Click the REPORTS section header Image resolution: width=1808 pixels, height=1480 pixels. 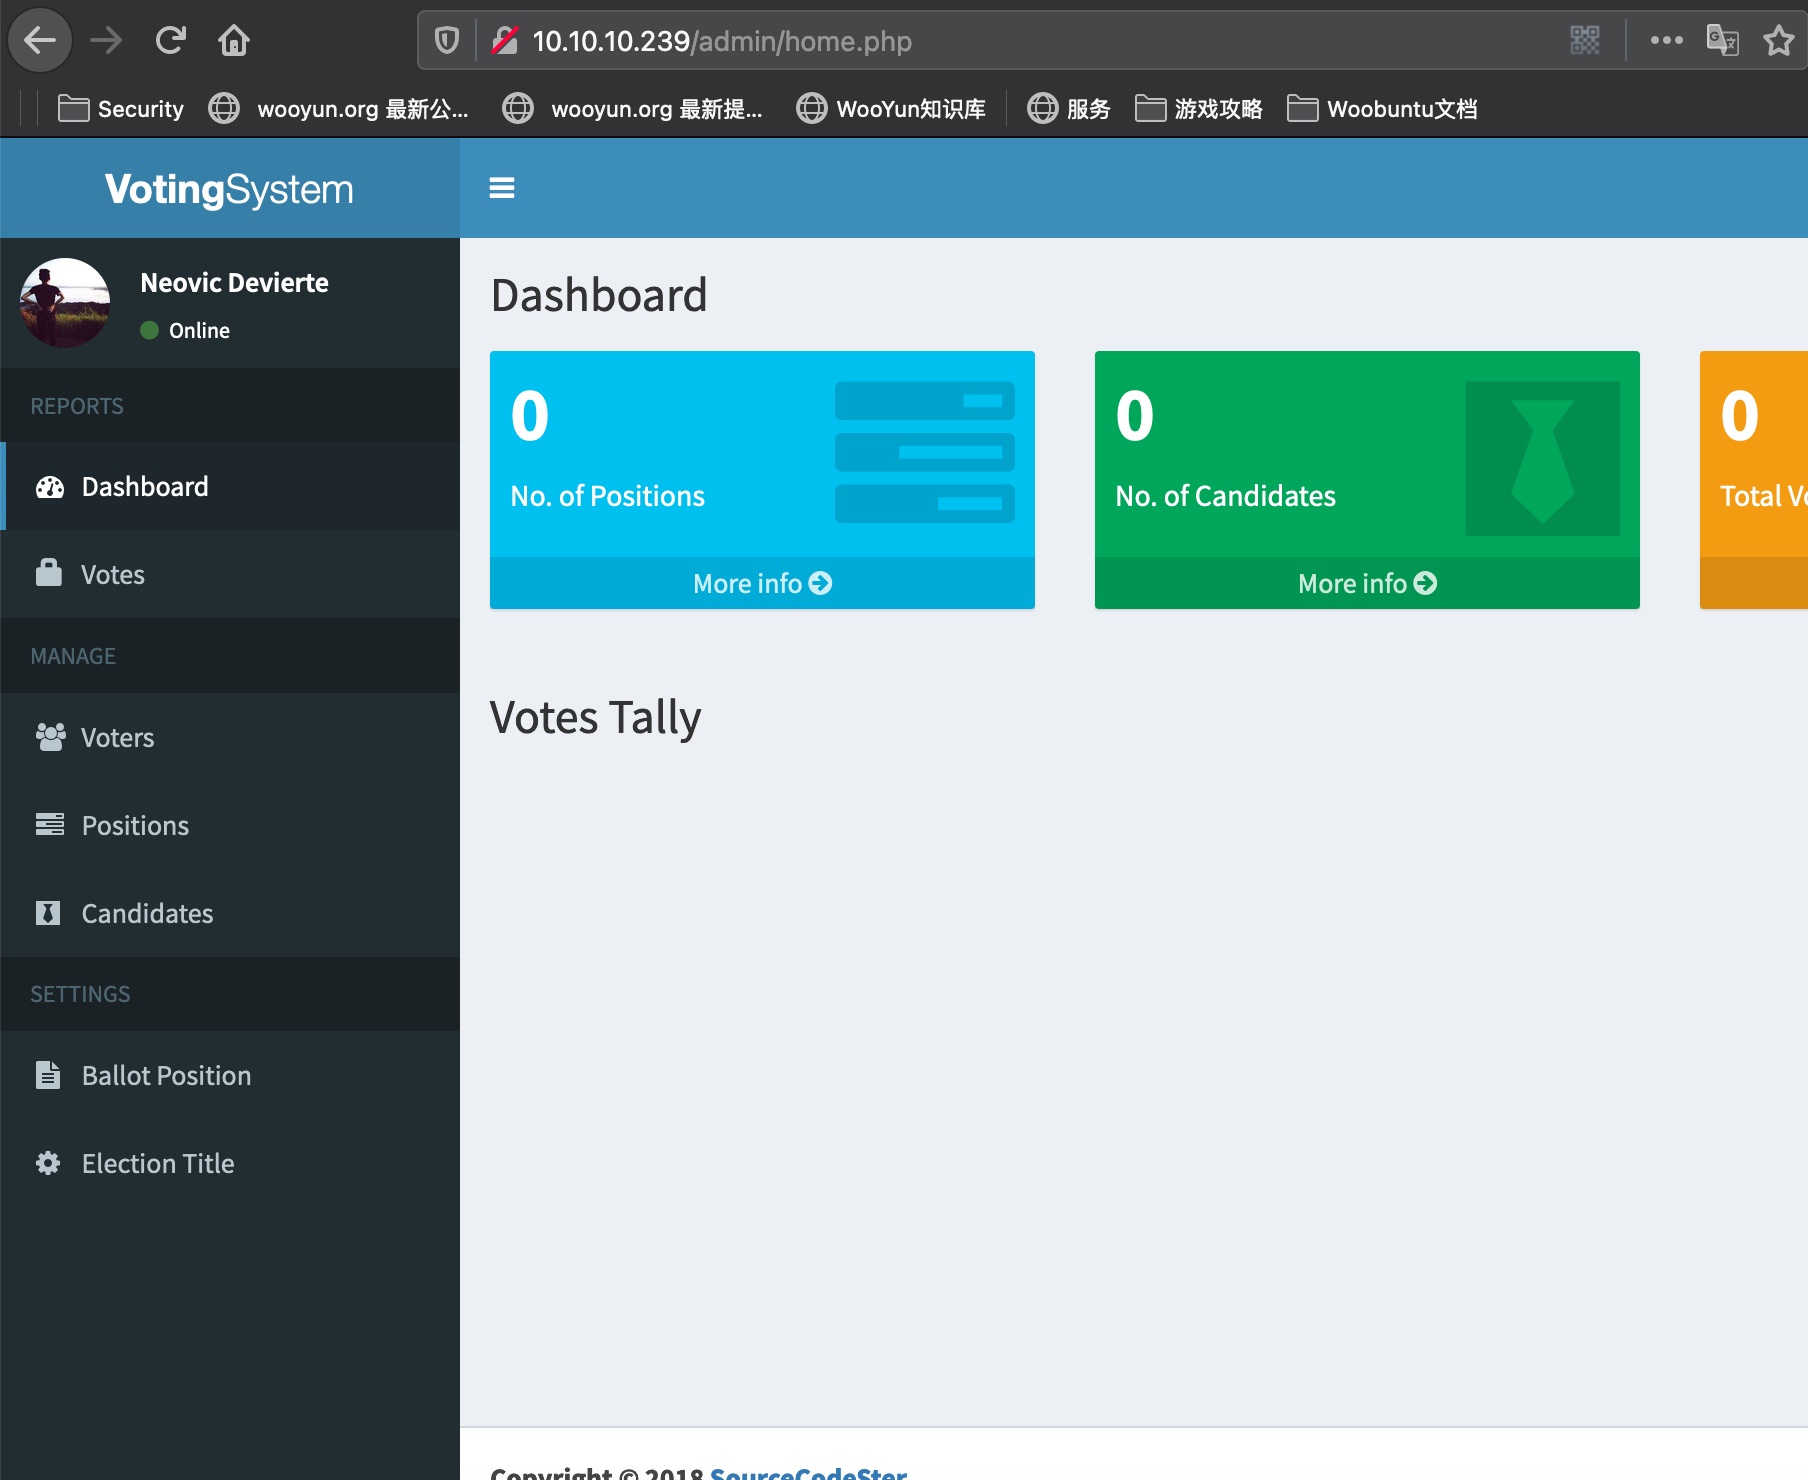pyautogui.click(x=77, y=406)
